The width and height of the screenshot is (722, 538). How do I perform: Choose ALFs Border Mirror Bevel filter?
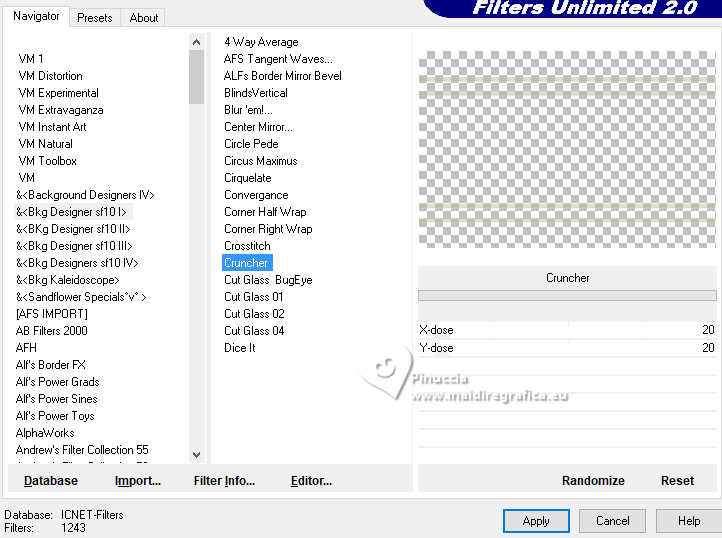283,76
